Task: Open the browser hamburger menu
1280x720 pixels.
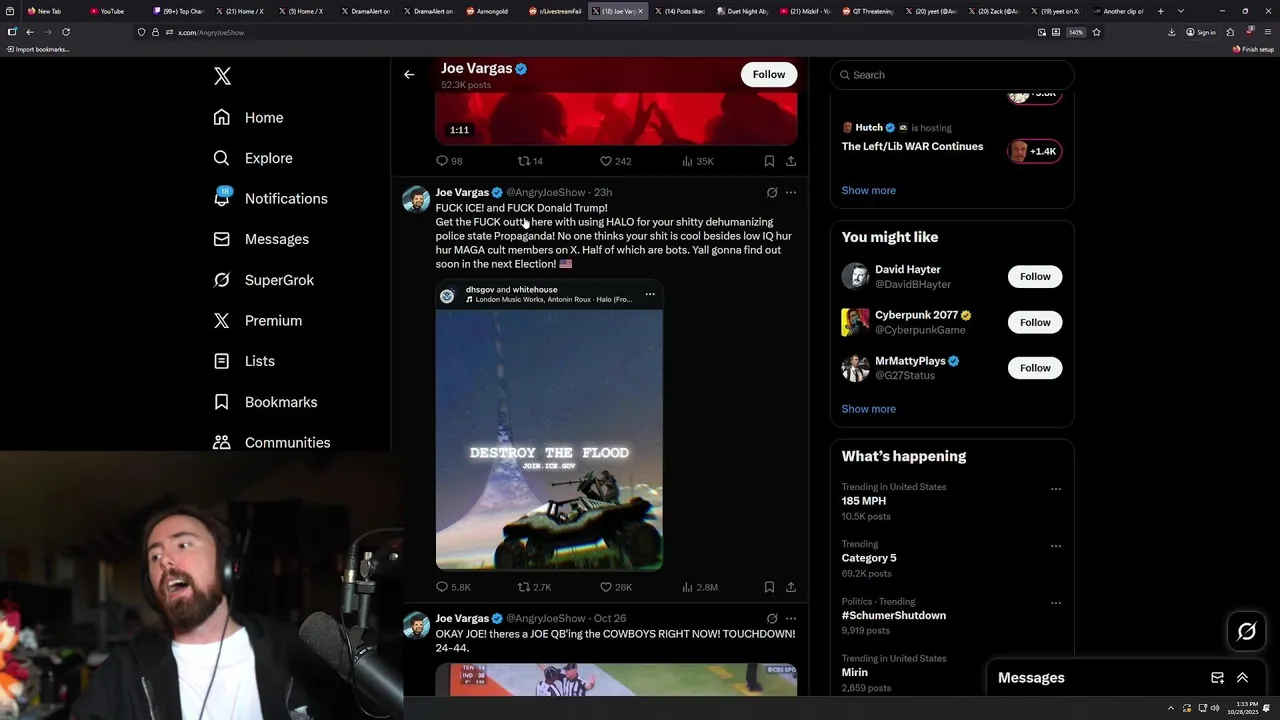Action: 1268,32
